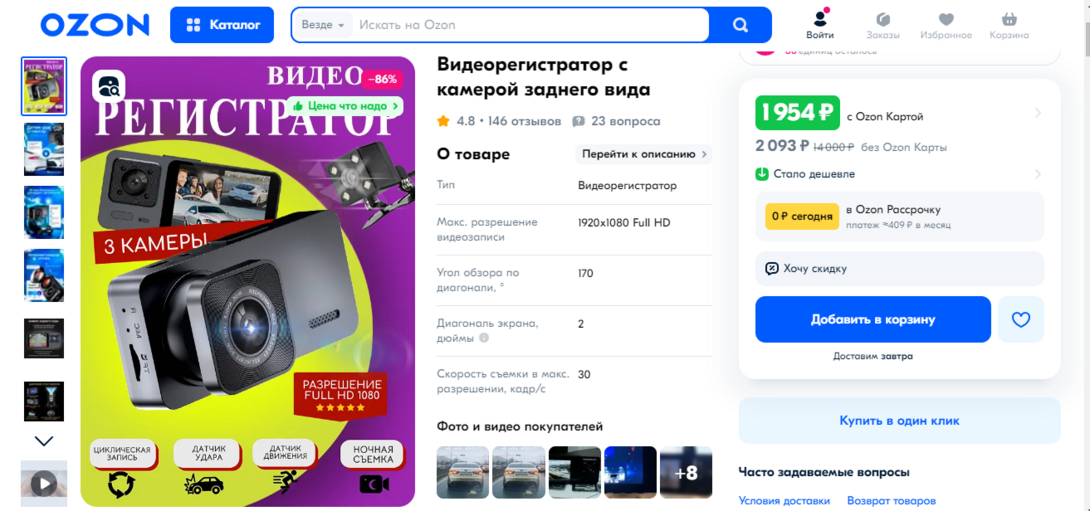Click the OZON logo

(x=95, y=25)
